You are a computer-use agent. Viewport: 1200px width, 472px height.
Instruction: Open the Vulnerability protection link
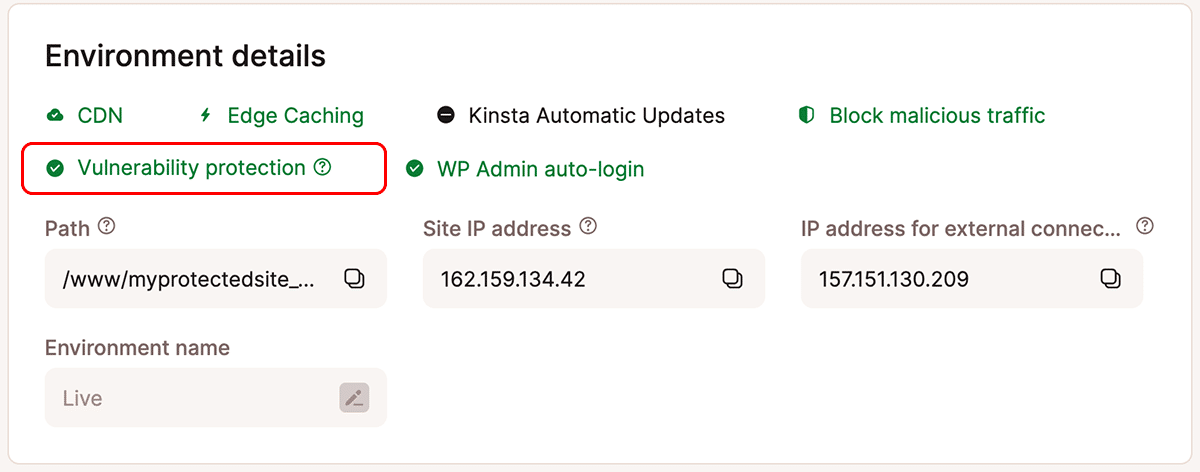point(192,168)
